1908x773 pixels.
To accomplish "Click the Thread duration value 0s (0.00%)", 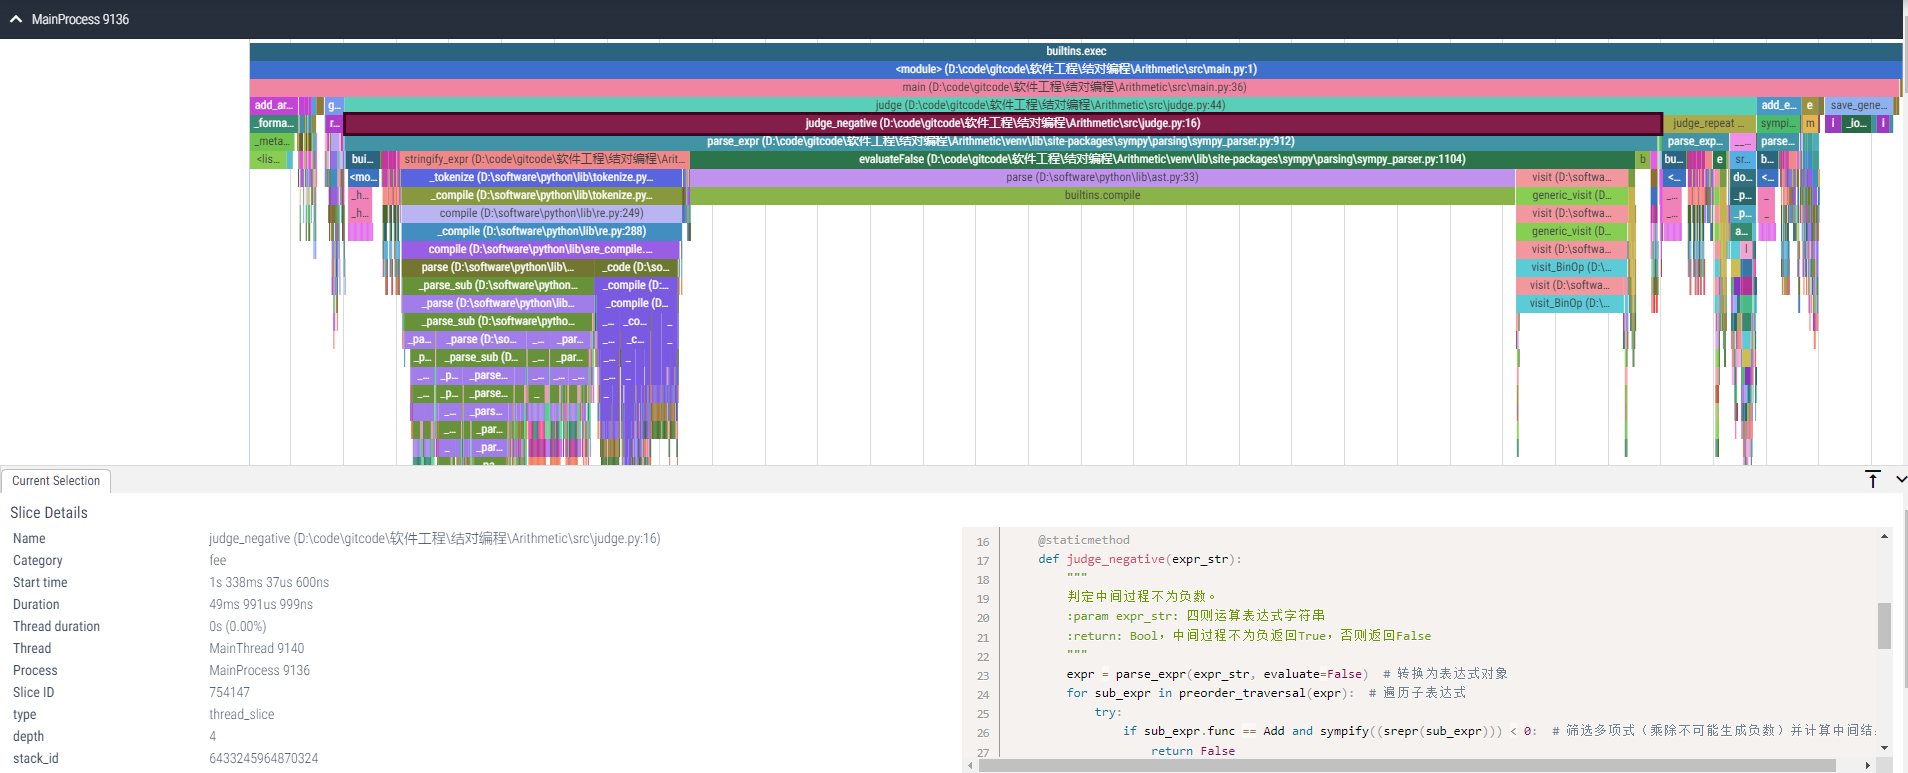I will click(x=238, y=626).
